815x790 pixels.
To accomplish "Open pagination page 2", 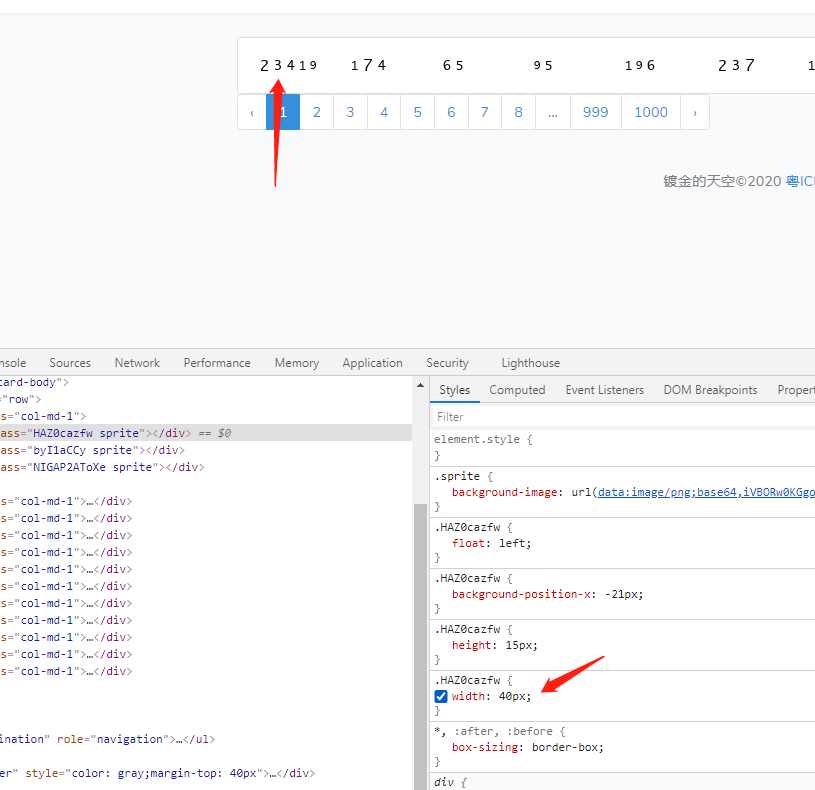I will [317, 112].
